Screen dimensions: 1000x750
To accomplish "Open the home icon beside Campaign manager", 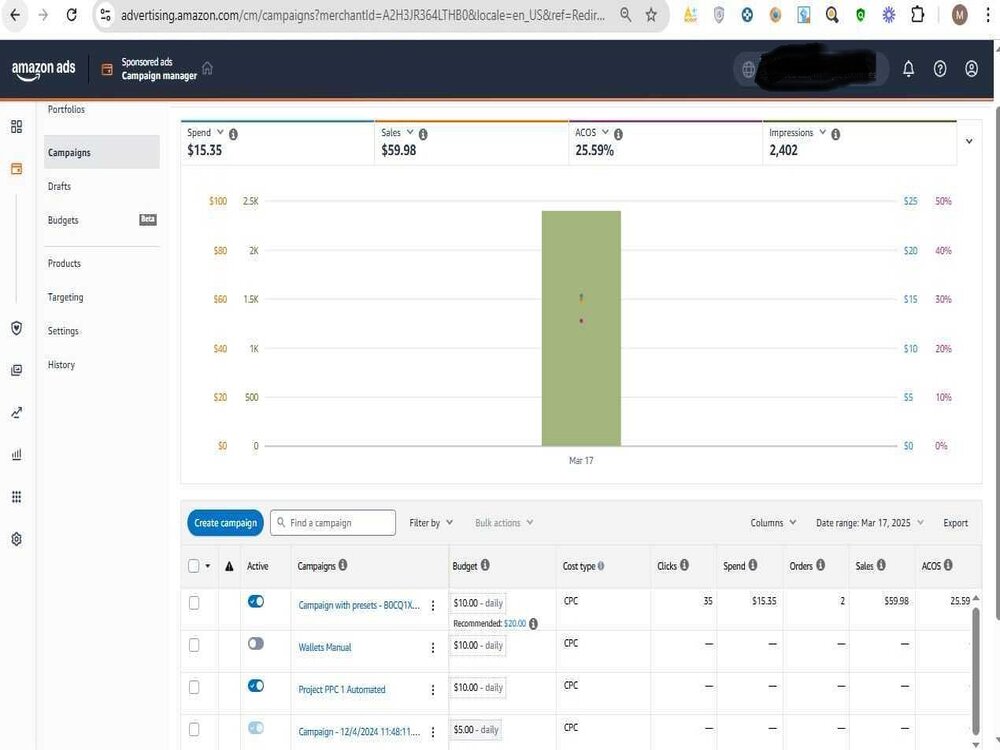I will 207,68.
